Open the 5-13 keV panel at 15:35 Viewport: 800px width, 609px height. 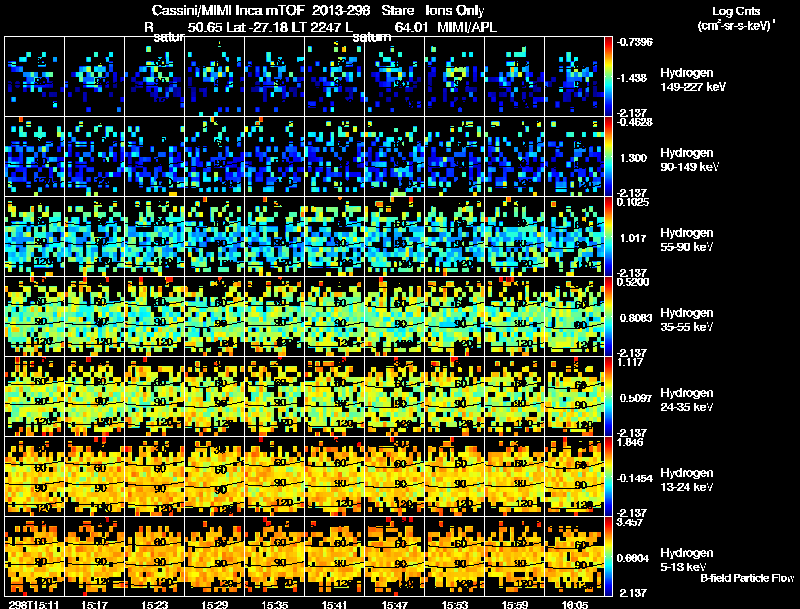[274, 556]
